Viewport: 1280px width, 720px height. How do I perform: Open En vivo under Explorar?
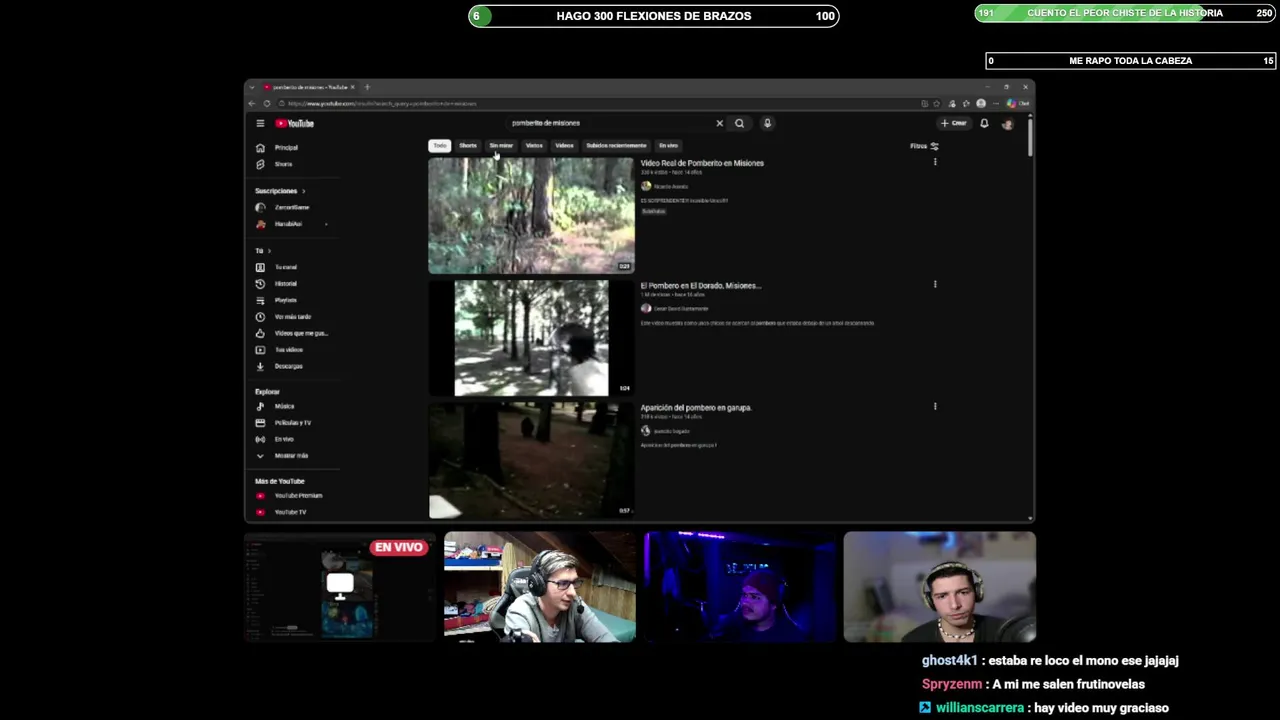(x=276, y=439)
